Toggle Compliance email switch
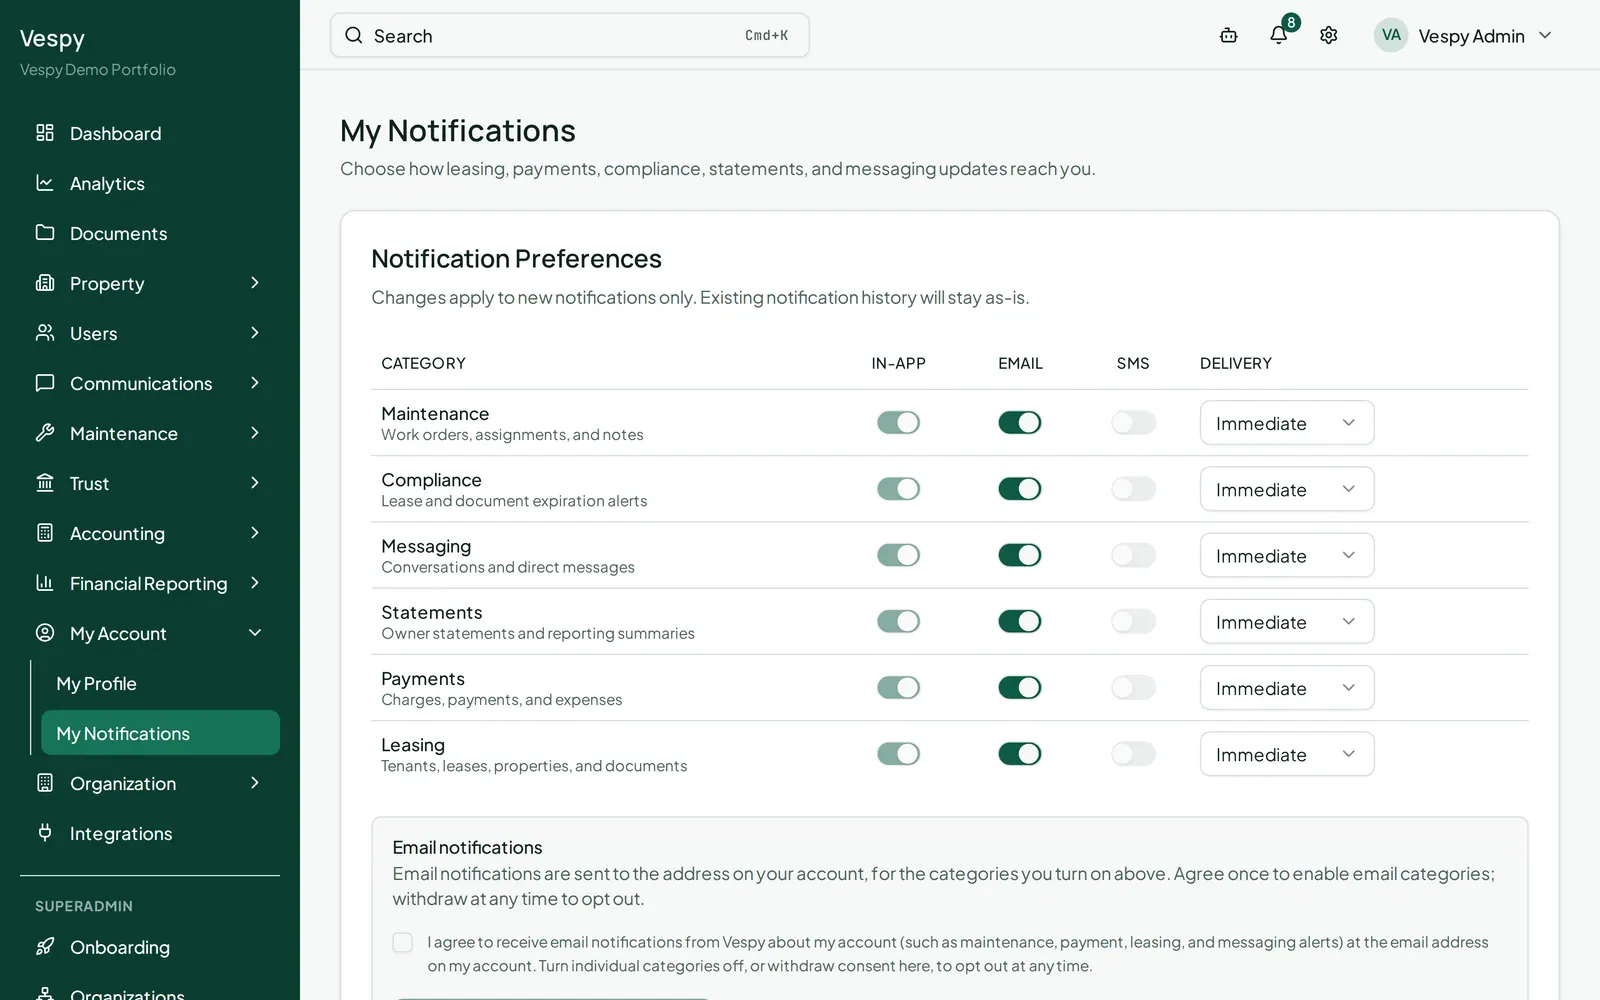The height and width of the screenshot is (1000, 1600). point(1020,489)
